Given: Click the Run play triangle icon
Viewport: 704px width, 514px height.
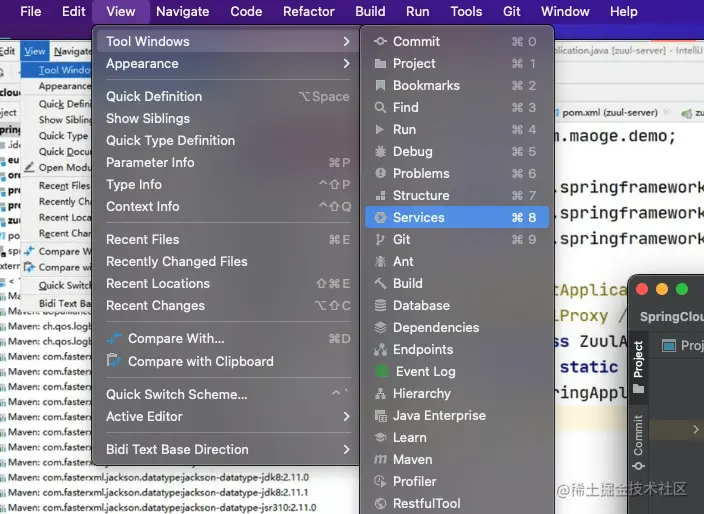Looking at the screenshot, I should pyautogui.click(x=380, y=129).
